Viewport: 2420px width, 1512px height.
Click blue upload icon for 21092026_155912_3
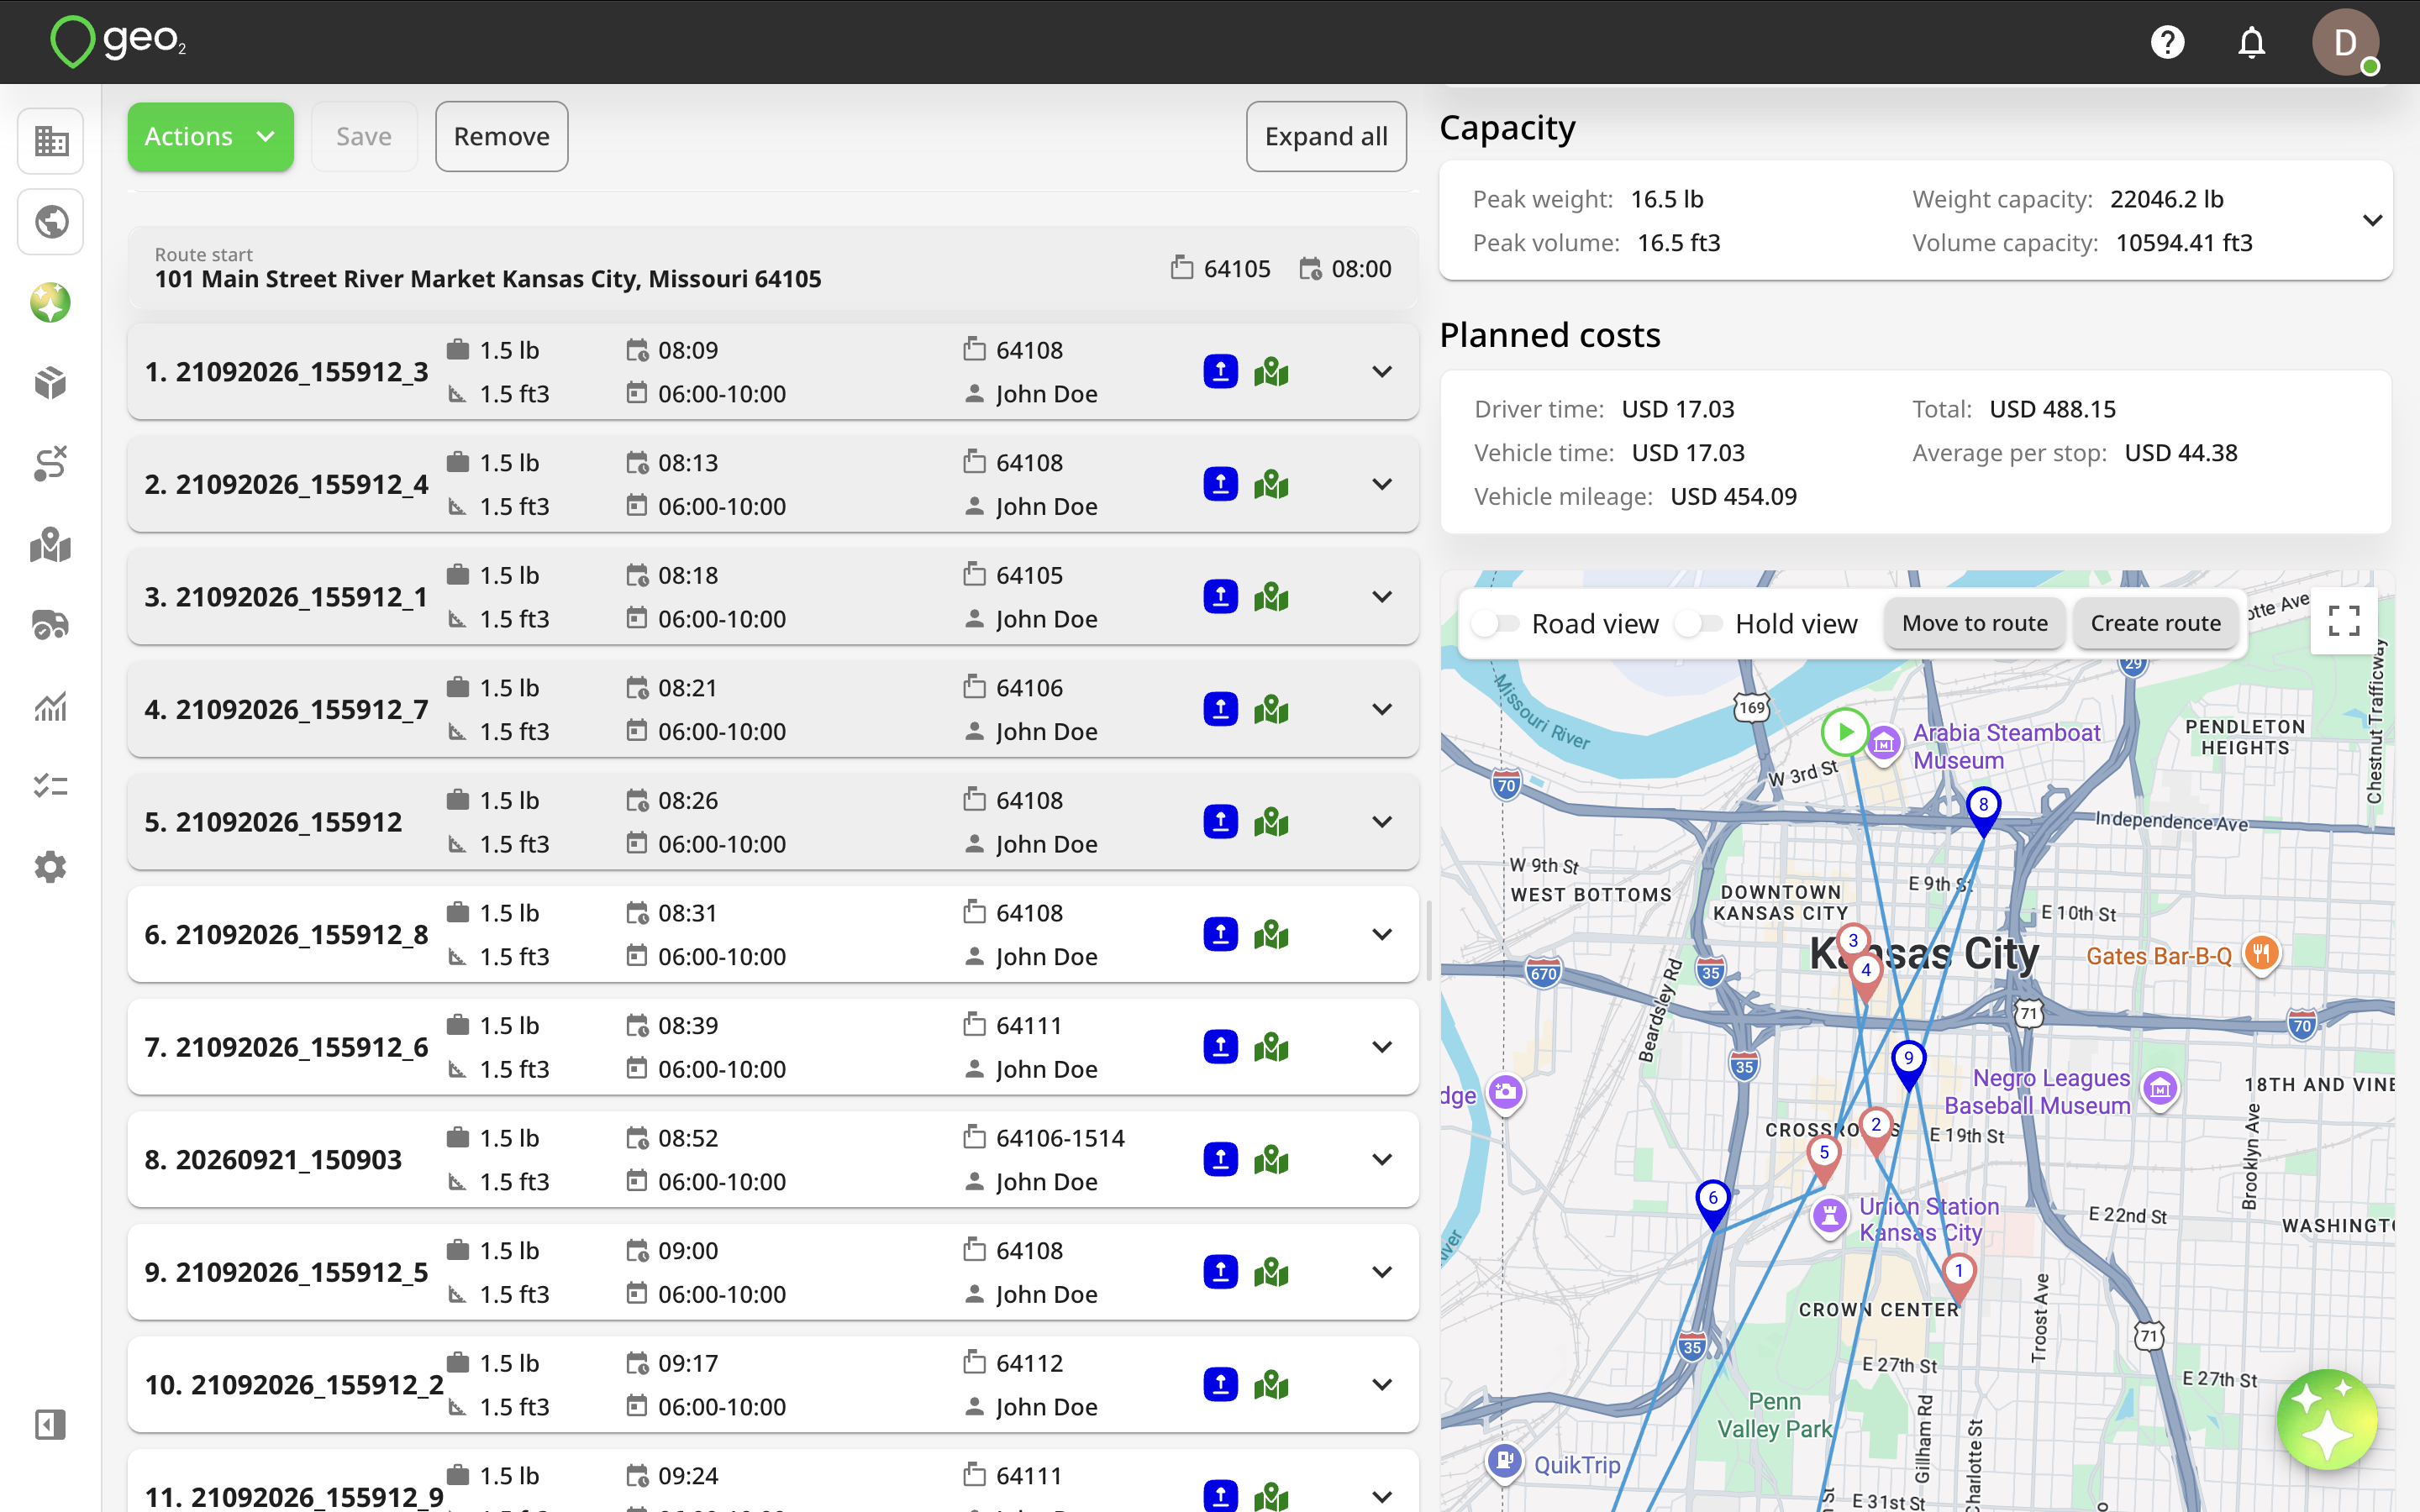[x=1220, y=372]
